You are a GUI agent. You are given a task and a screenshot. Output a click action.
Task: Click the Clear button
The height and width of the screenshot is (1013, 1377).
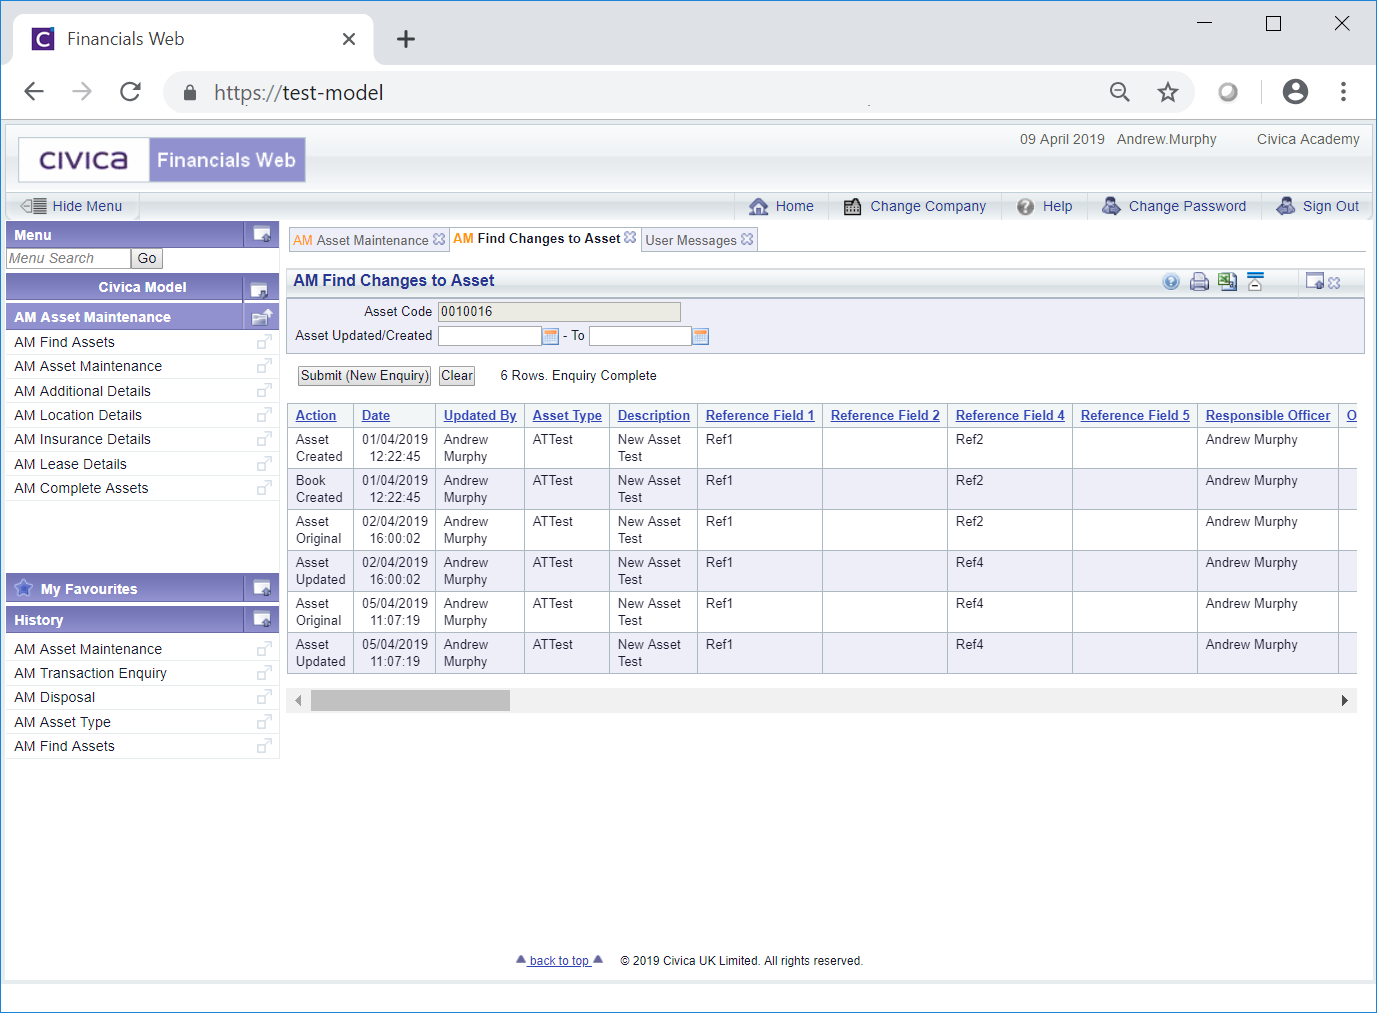pos(457,376)
